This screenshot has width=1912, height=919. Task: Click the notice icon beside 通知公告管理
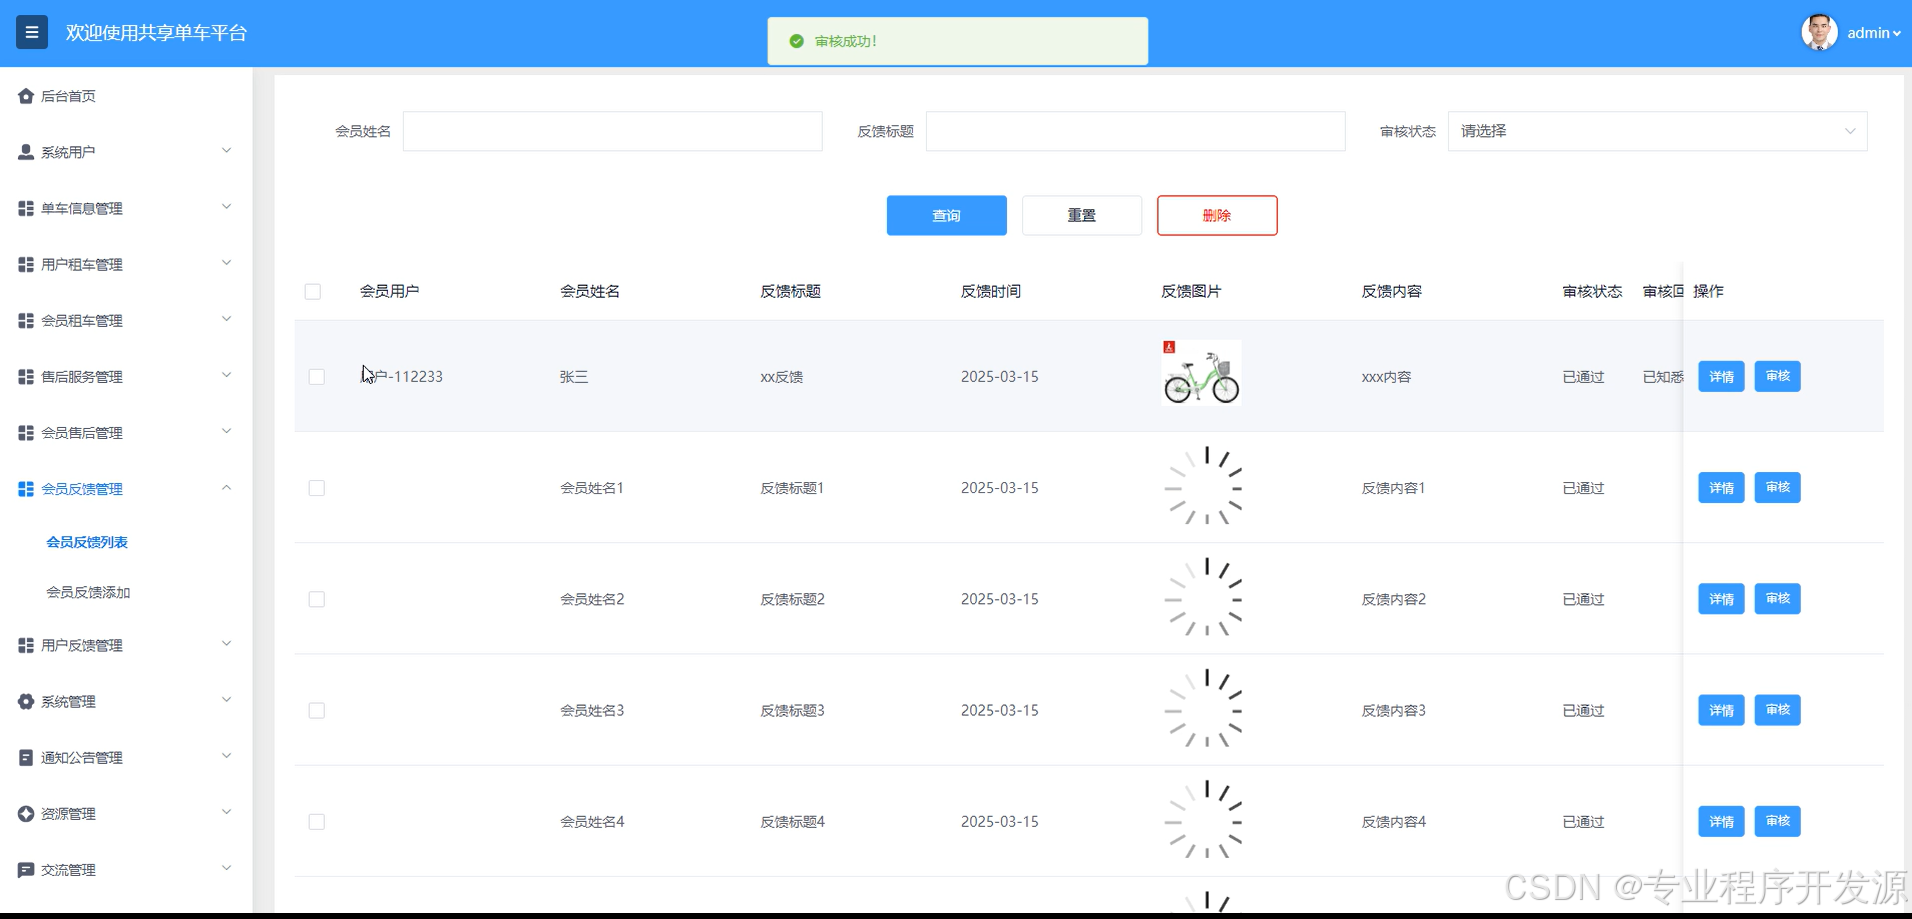[x=26, y=757]
